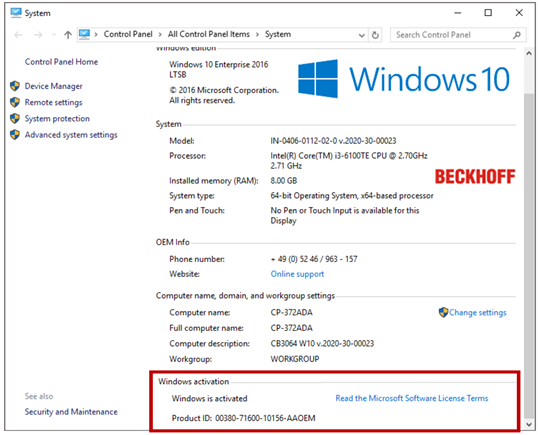Refresh the System page
538x435 pixels.
[375, 35]
